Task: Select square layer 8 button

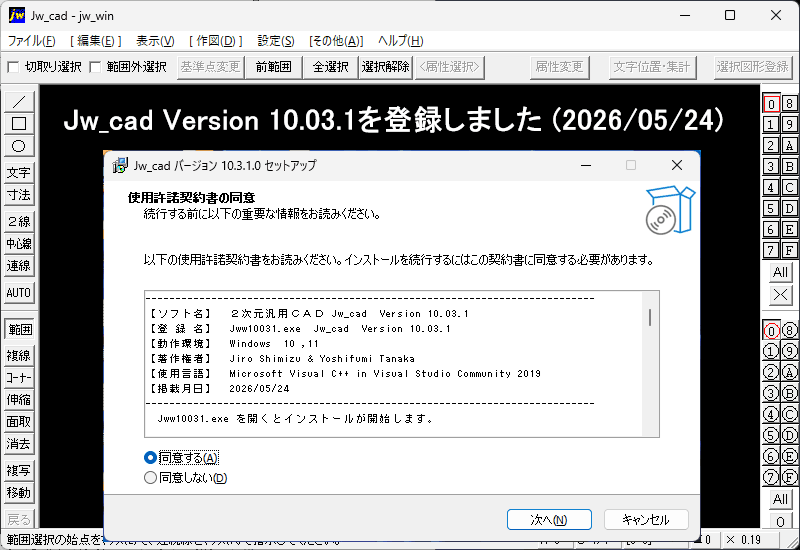Action: point(789,104)
